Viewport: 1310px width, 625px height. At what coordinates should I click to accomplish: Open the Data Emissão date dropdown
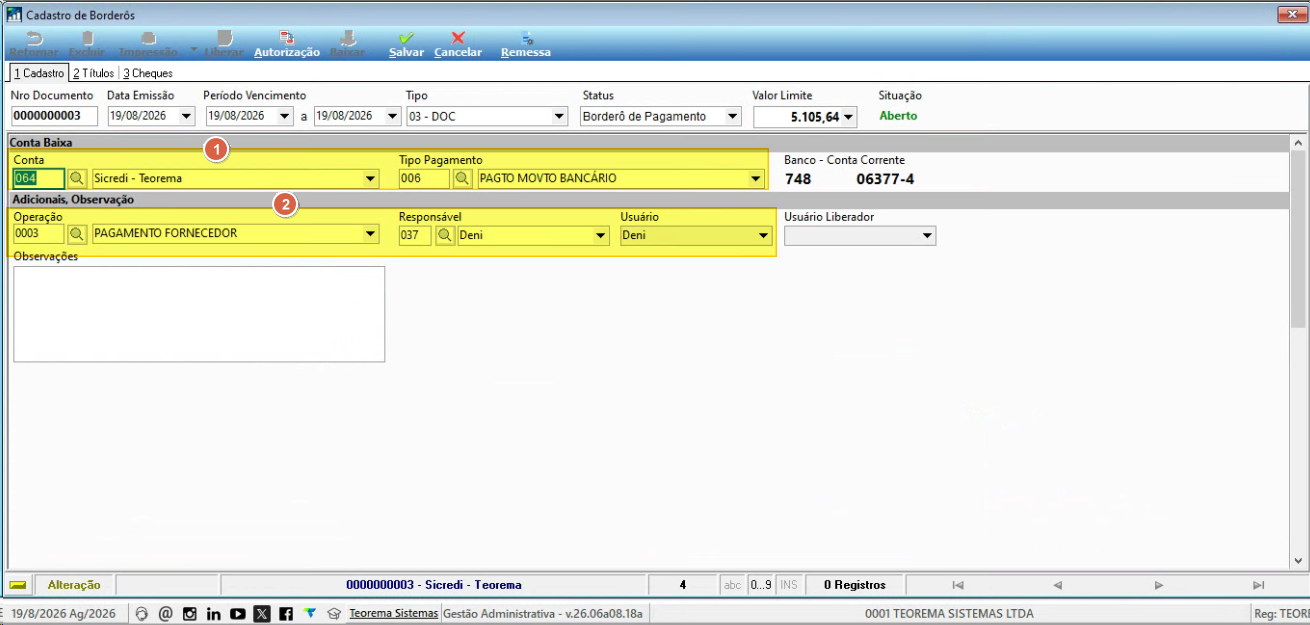(x=186, y=117)
